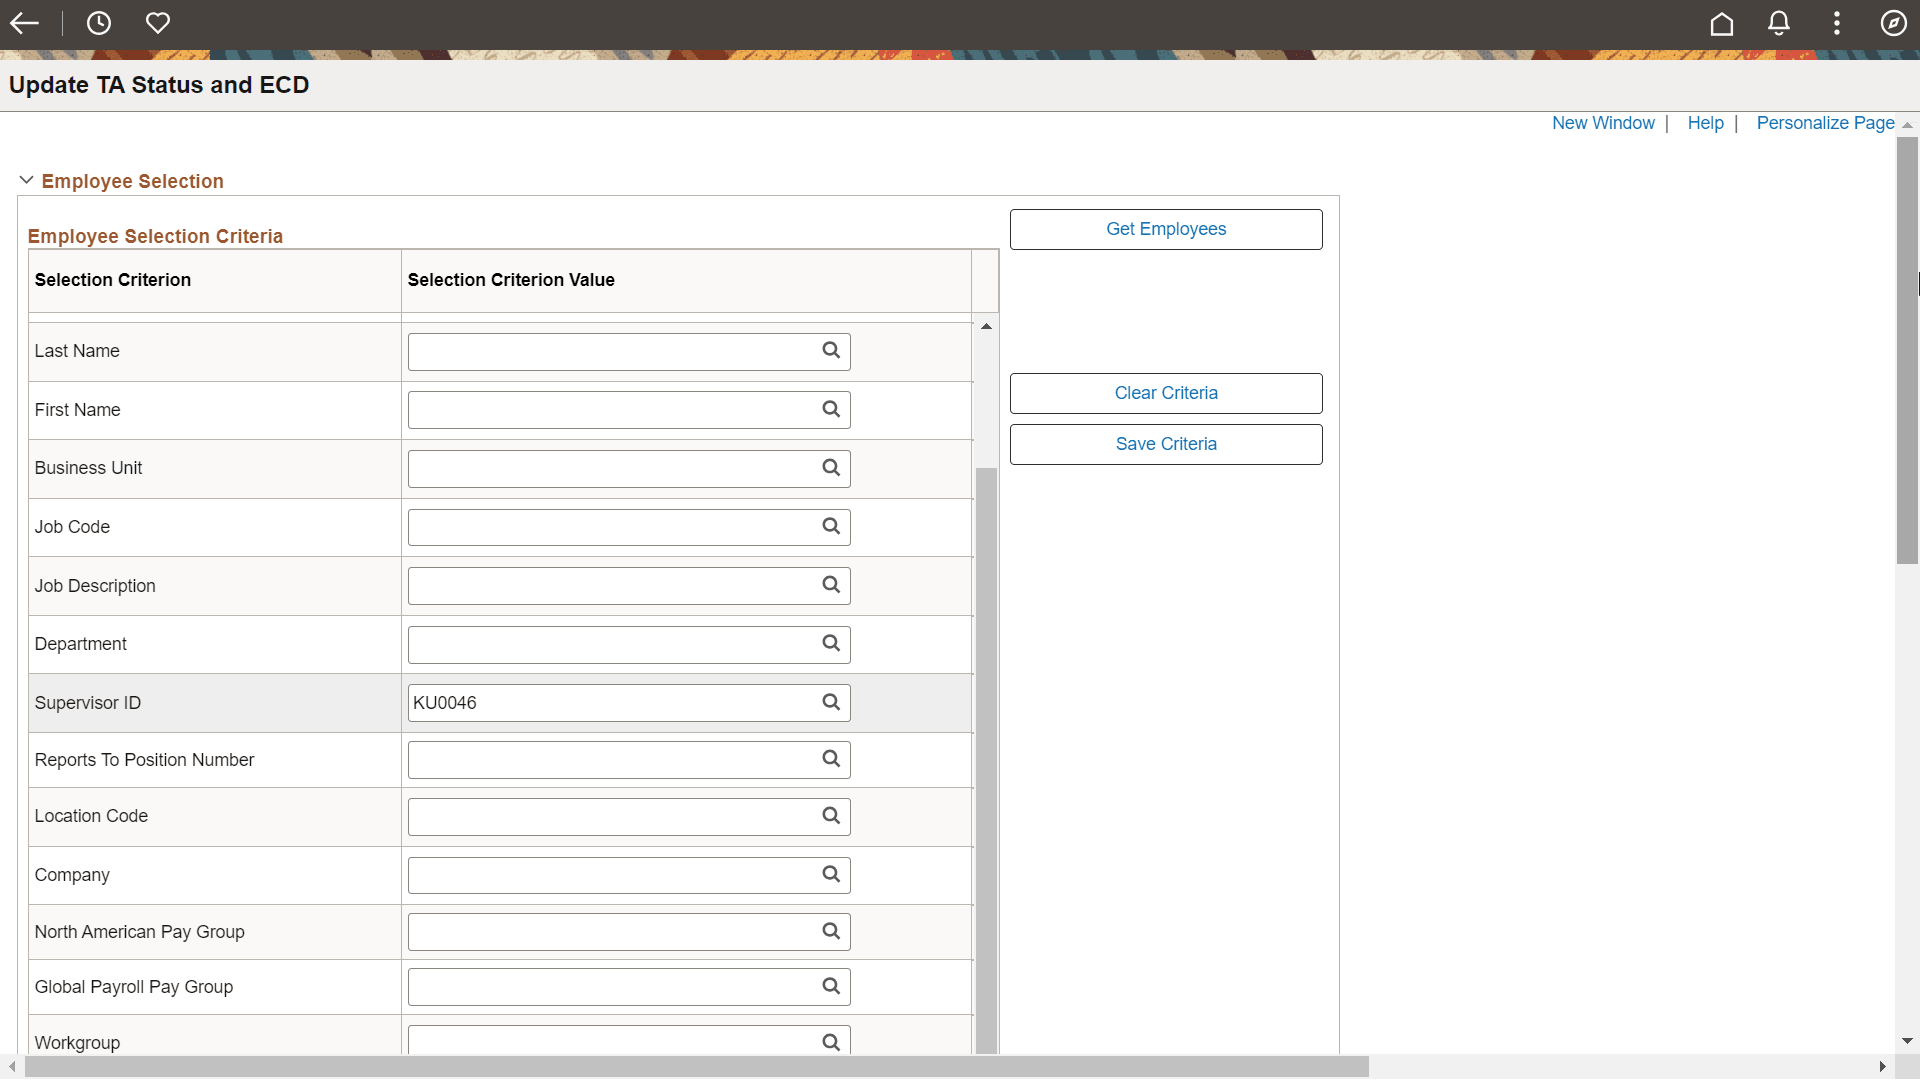Open the Personalize Page link
This screenshot has height=1080, width=1920.
[1824, 123]
